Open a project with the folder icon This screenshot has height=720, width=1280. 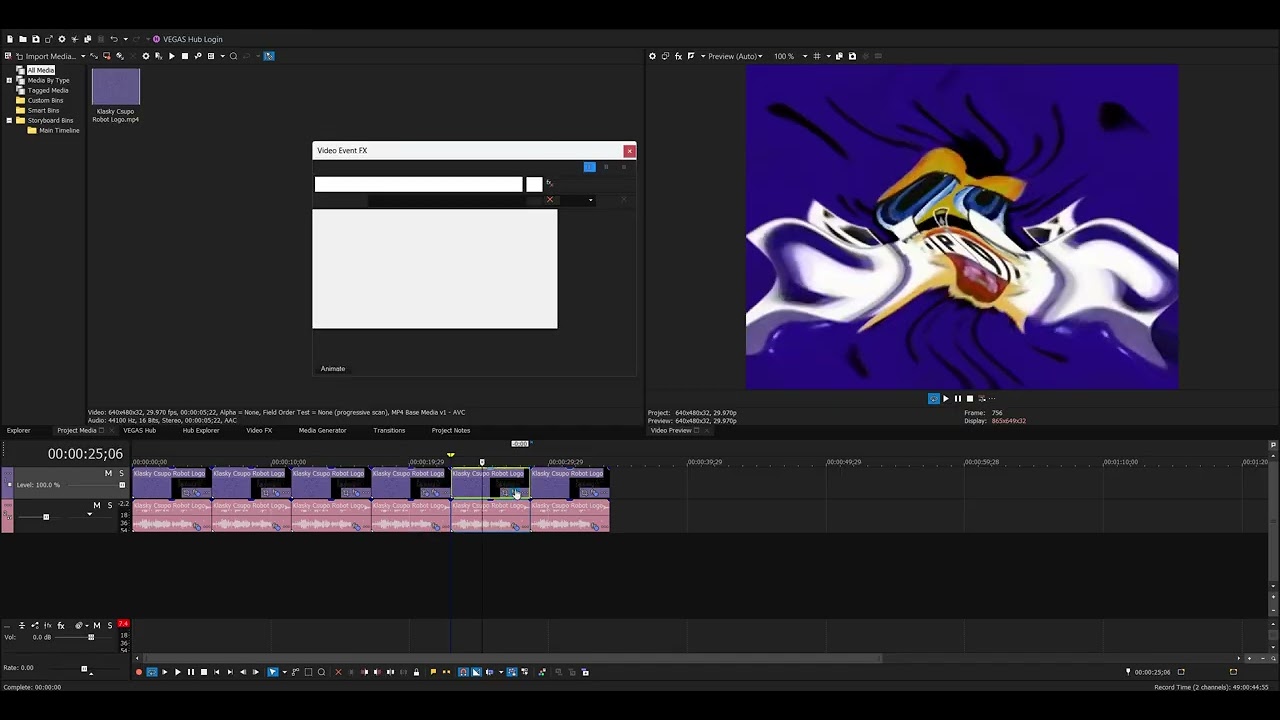pyautogui.click(x=23, y=39)
